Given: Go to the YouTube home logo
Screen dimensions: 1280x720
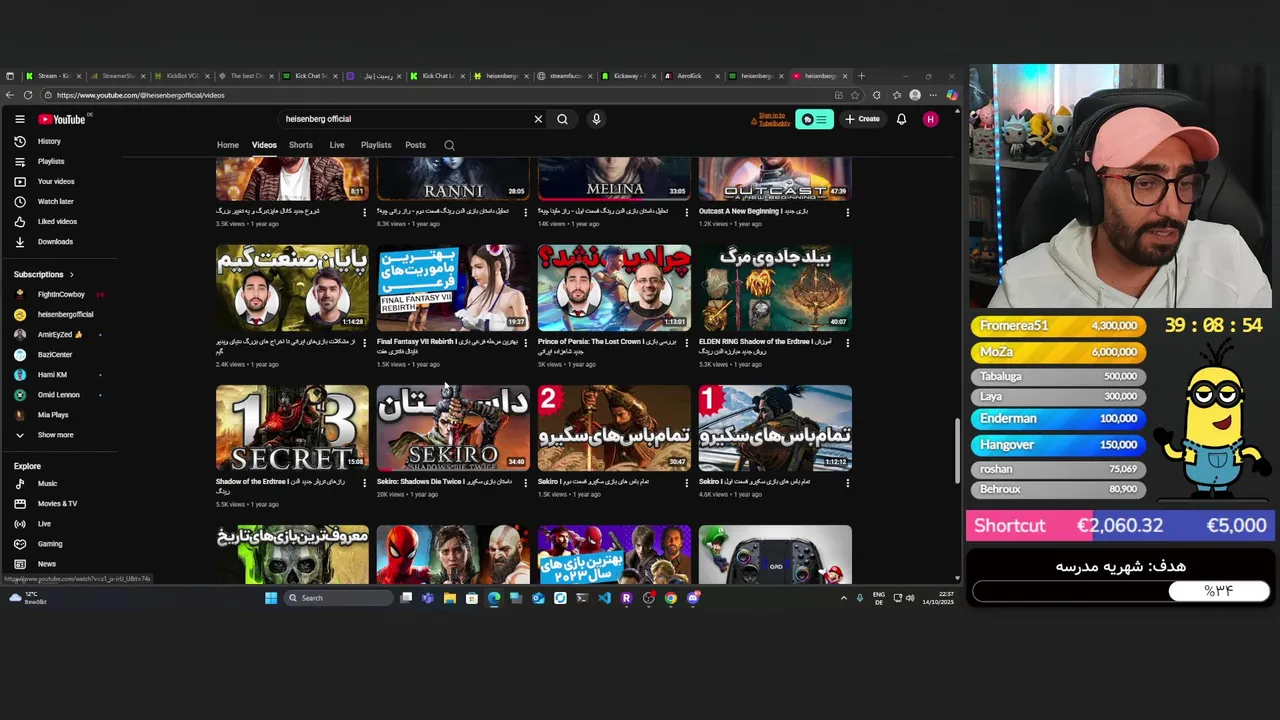Looking at the screenshot, I should (62, 119).
